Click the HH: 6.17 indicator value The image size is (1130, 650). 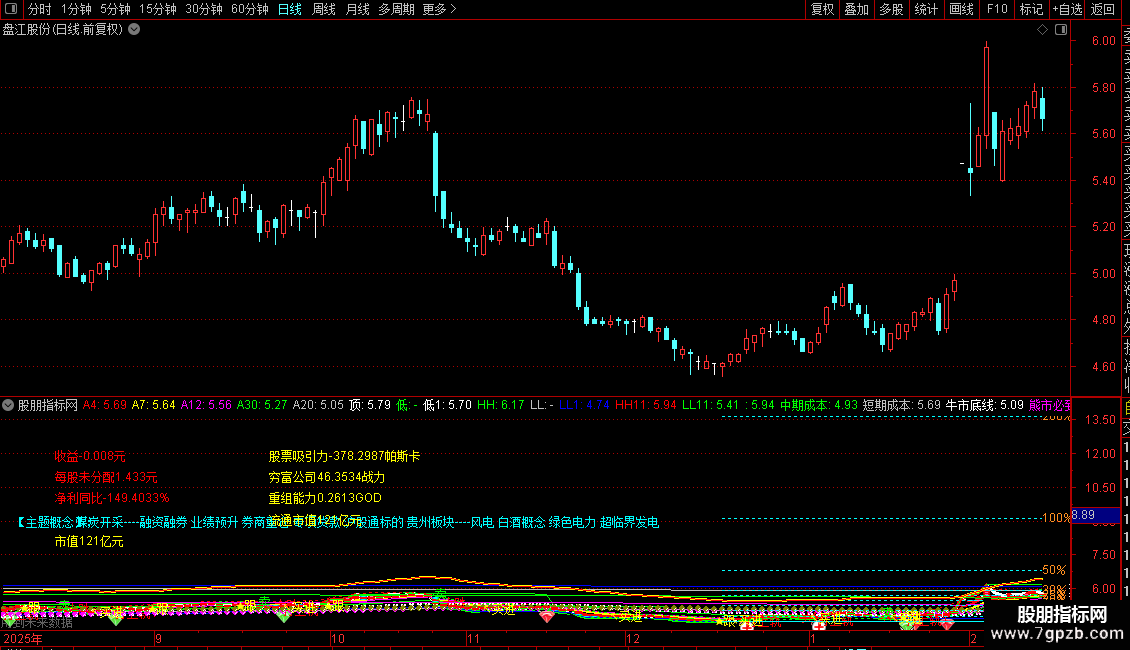[501, 405]
